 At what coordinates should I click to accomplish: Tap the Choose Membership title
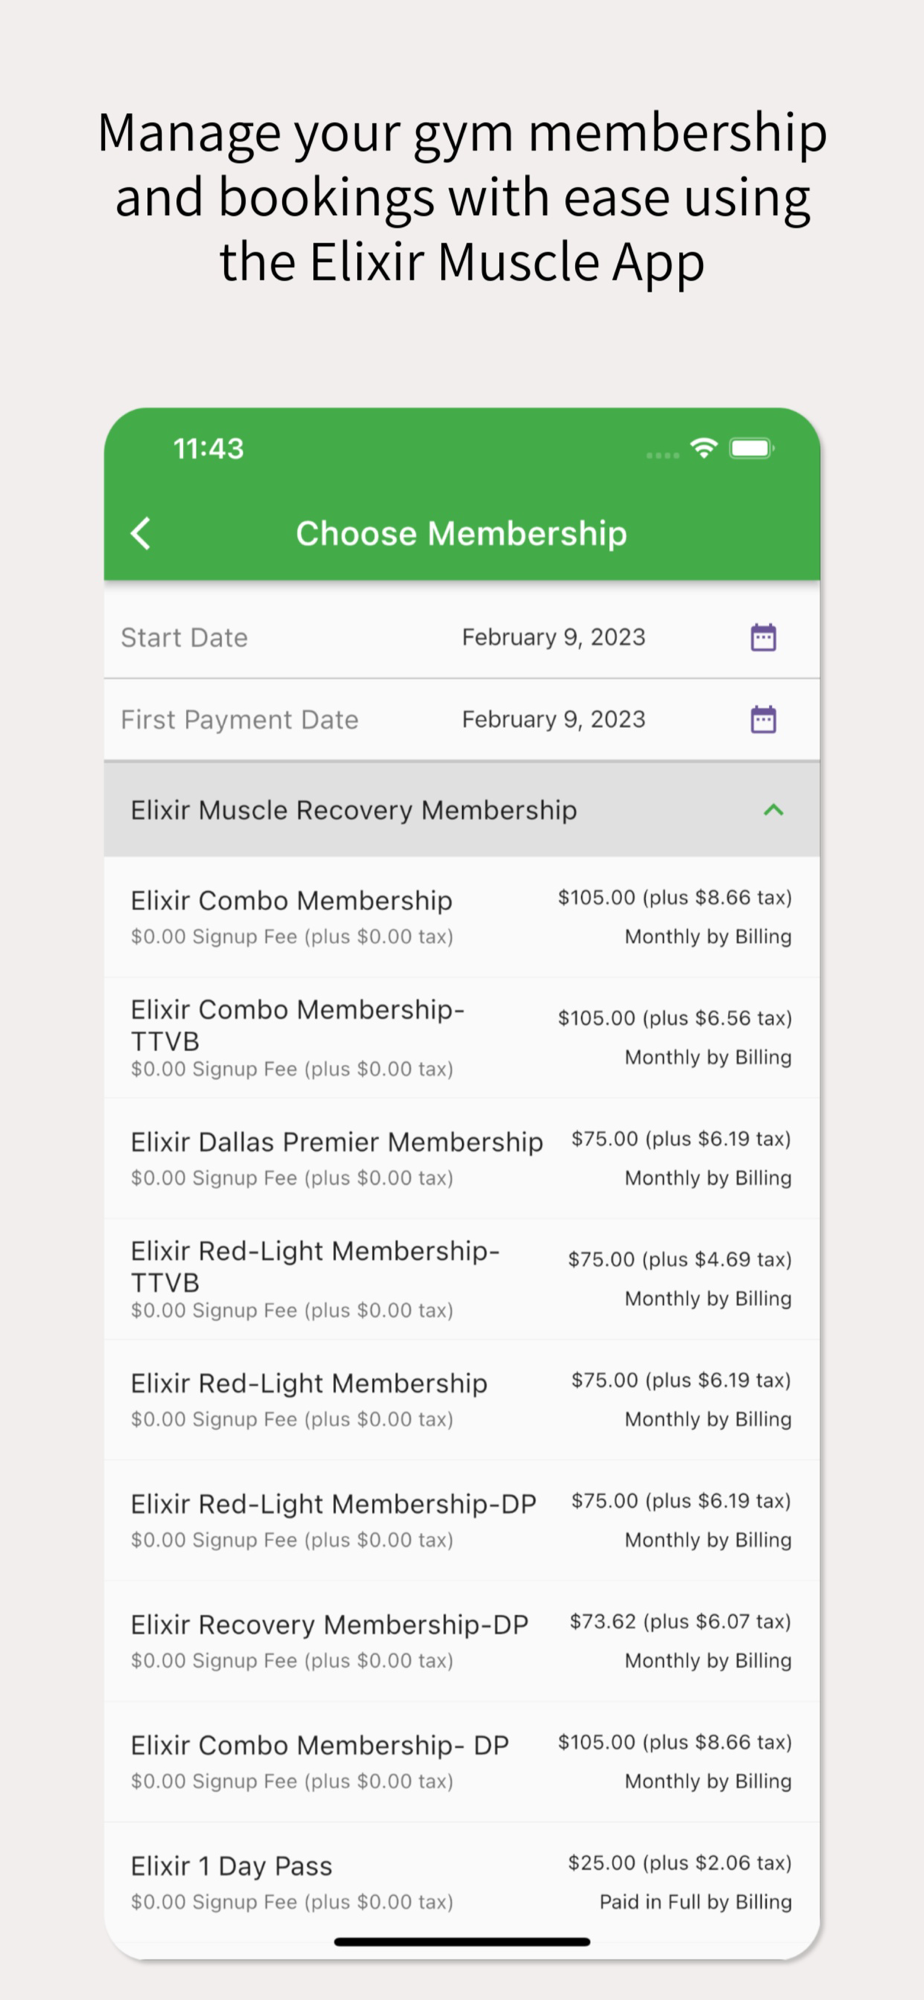461,534
